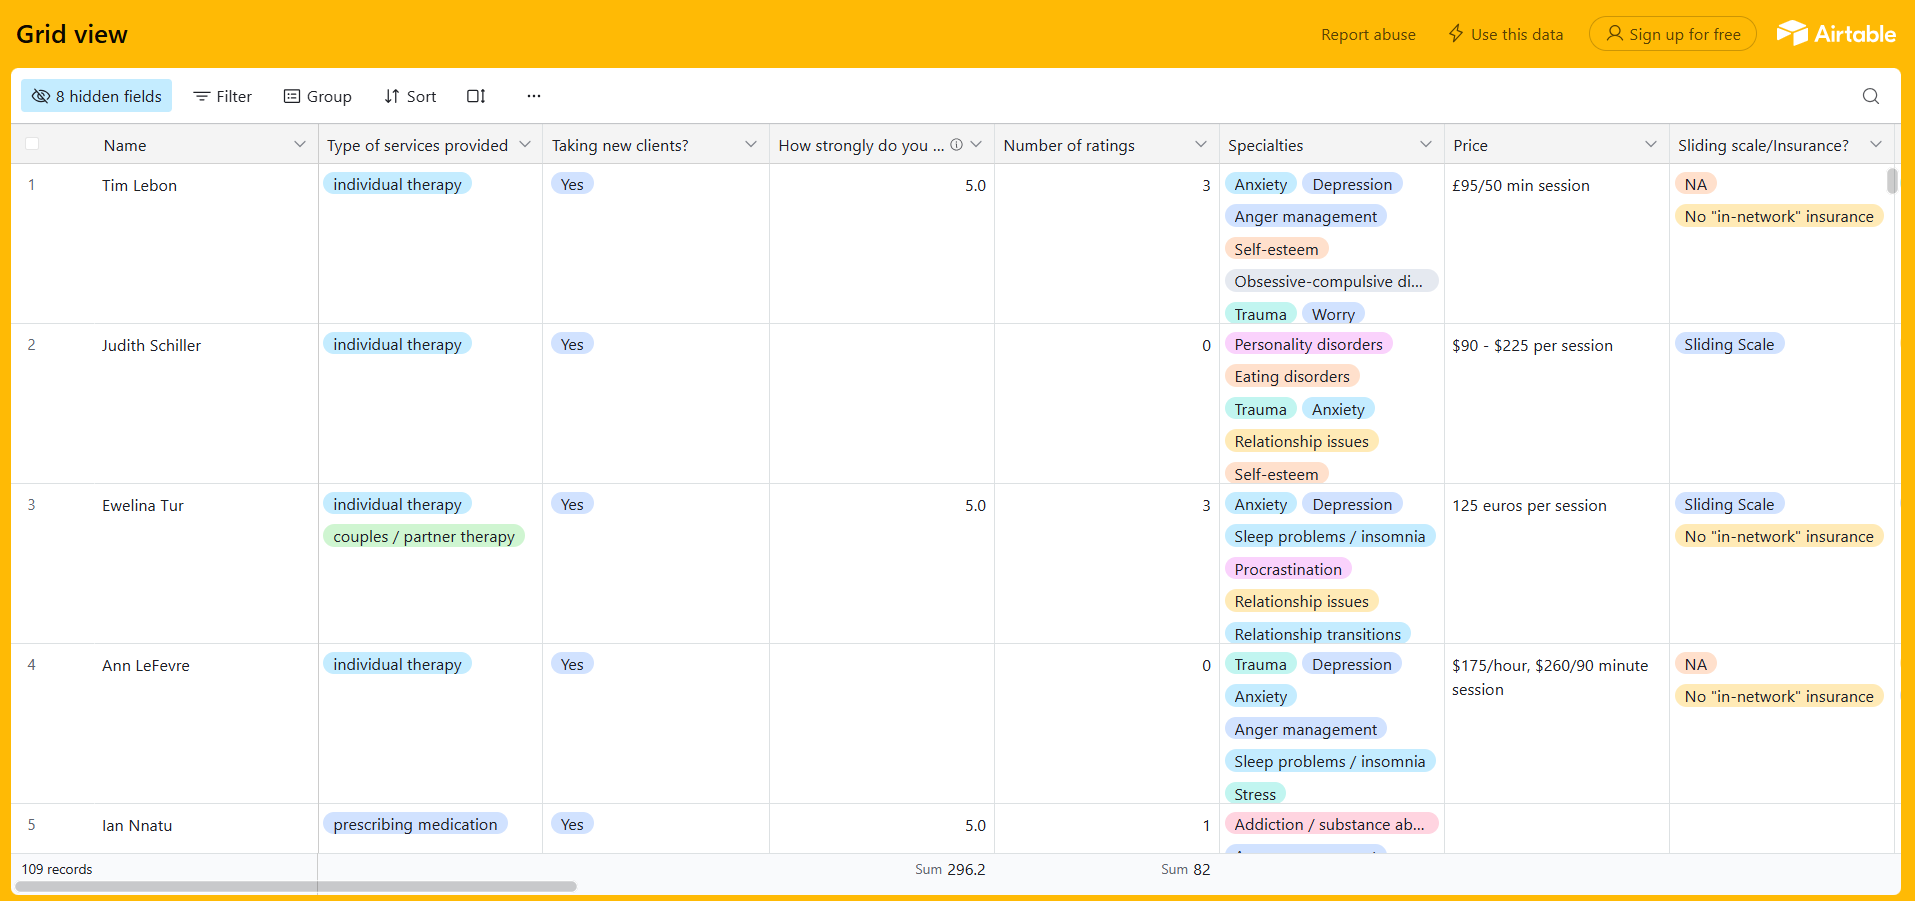The width and height of the screenshot is (1915, 901).
Task: Open the Filter tool
Action: (x=222, y=96)
